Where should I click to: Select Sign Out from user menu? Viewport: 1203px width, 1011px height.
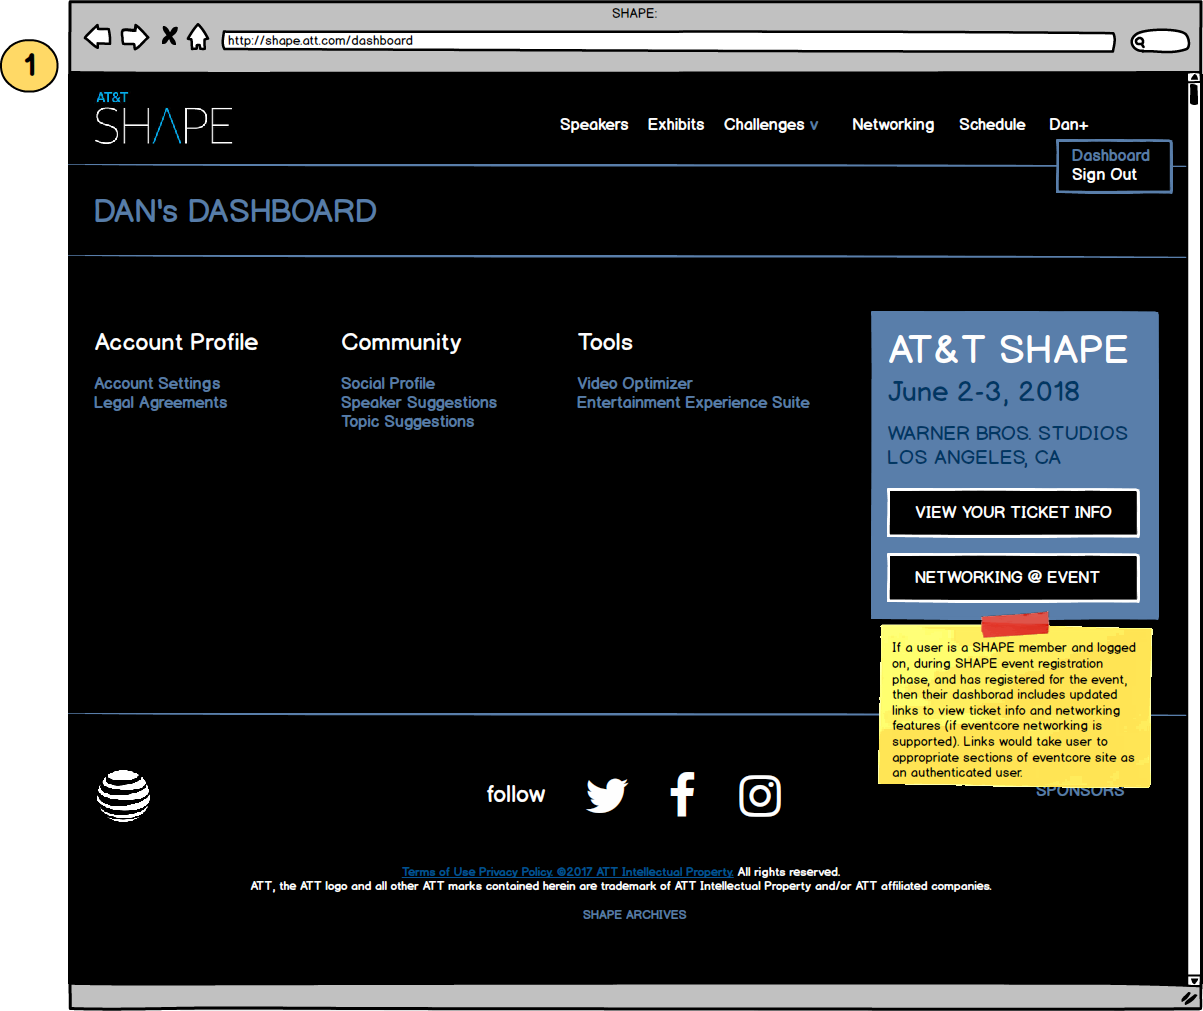[x=1104, y=175]
